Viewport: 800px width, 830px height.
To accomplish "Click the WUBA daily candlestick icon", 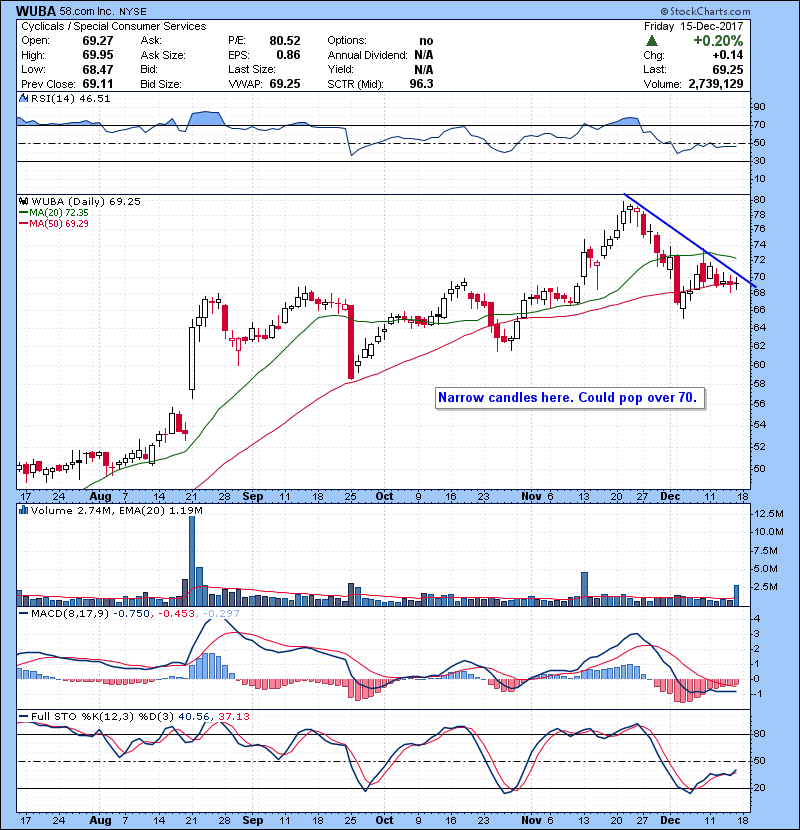I will (x=23, y=201).
